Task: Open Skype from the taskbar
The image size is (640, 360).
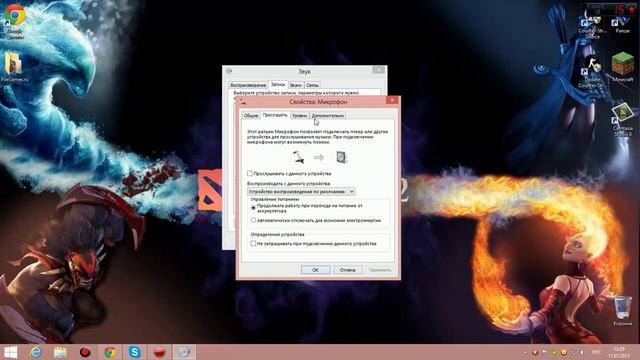Action: pos(134,352)
